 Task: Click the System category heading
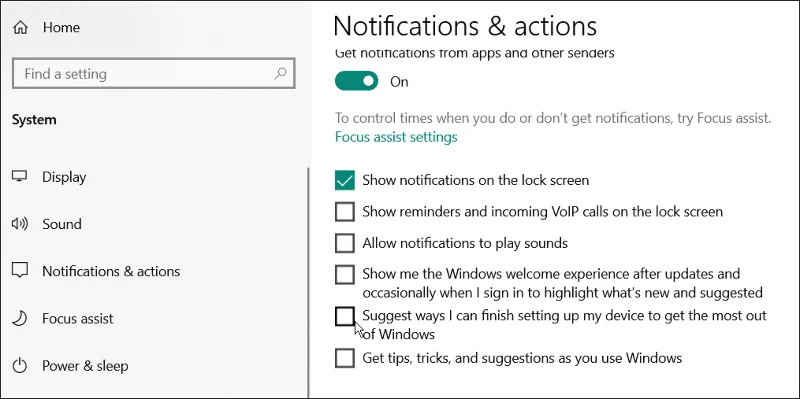[34, 120]
